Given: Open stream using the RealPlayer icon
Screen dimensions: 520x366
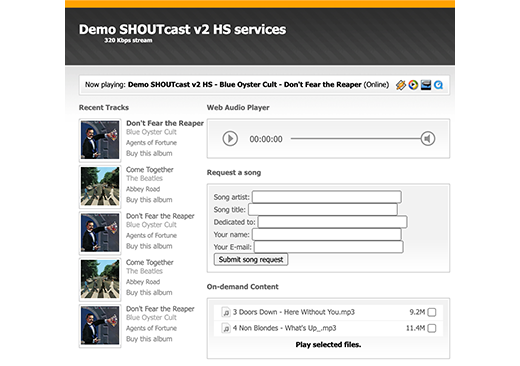Looking at the screenshot, I should click(426, 85).
